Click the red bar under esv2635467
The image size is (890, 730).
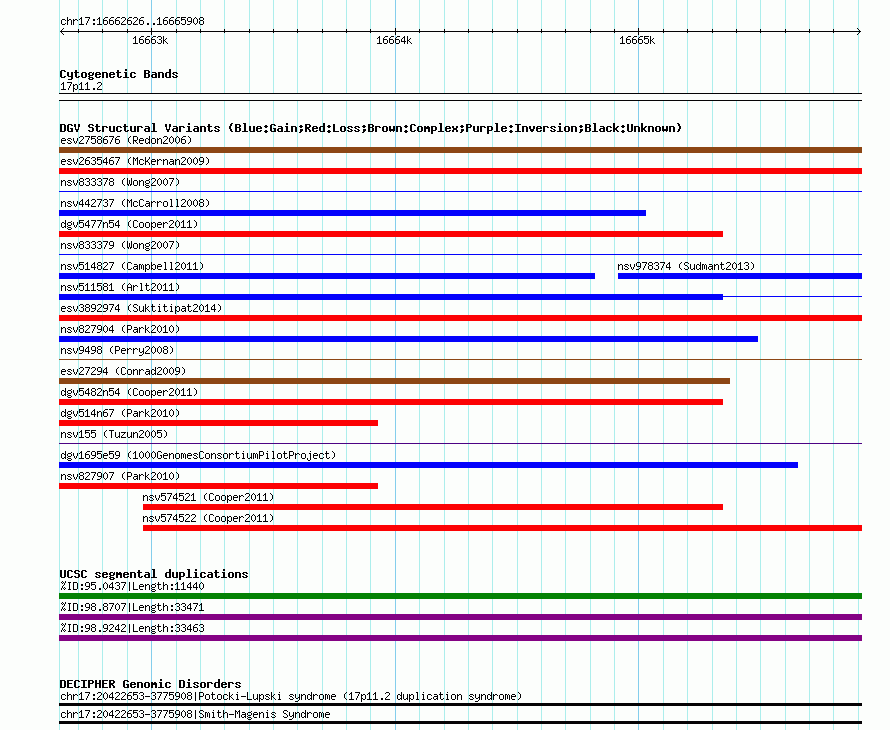pyautogui.click(x=460, y=171)
